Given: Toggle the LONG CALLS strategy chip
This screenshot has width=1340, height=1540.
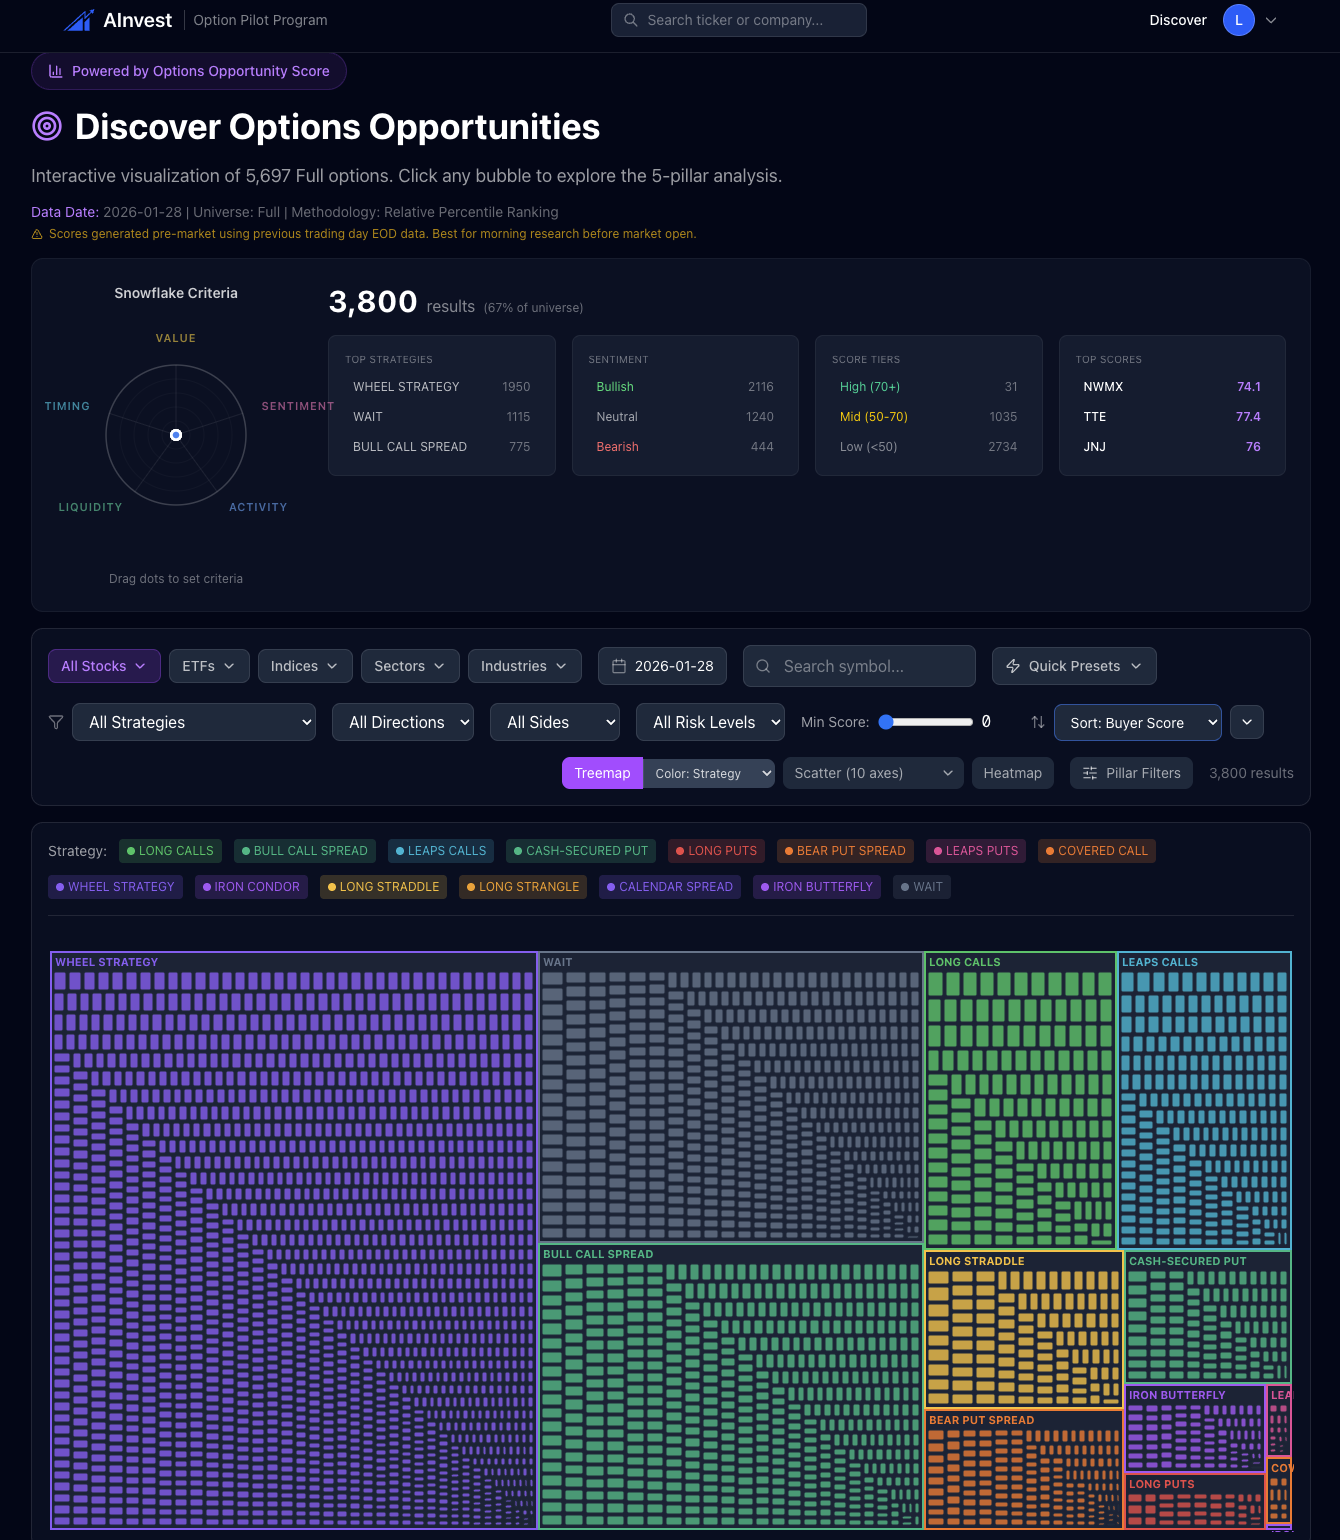Looking at the screenshot, I should (x=170, y=851).
